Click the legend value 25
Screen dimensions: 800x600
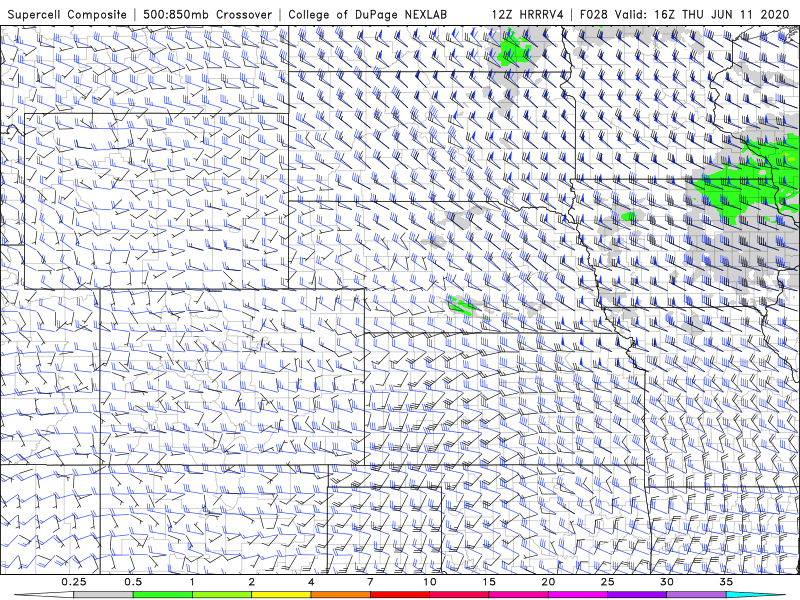coord(607,582)
